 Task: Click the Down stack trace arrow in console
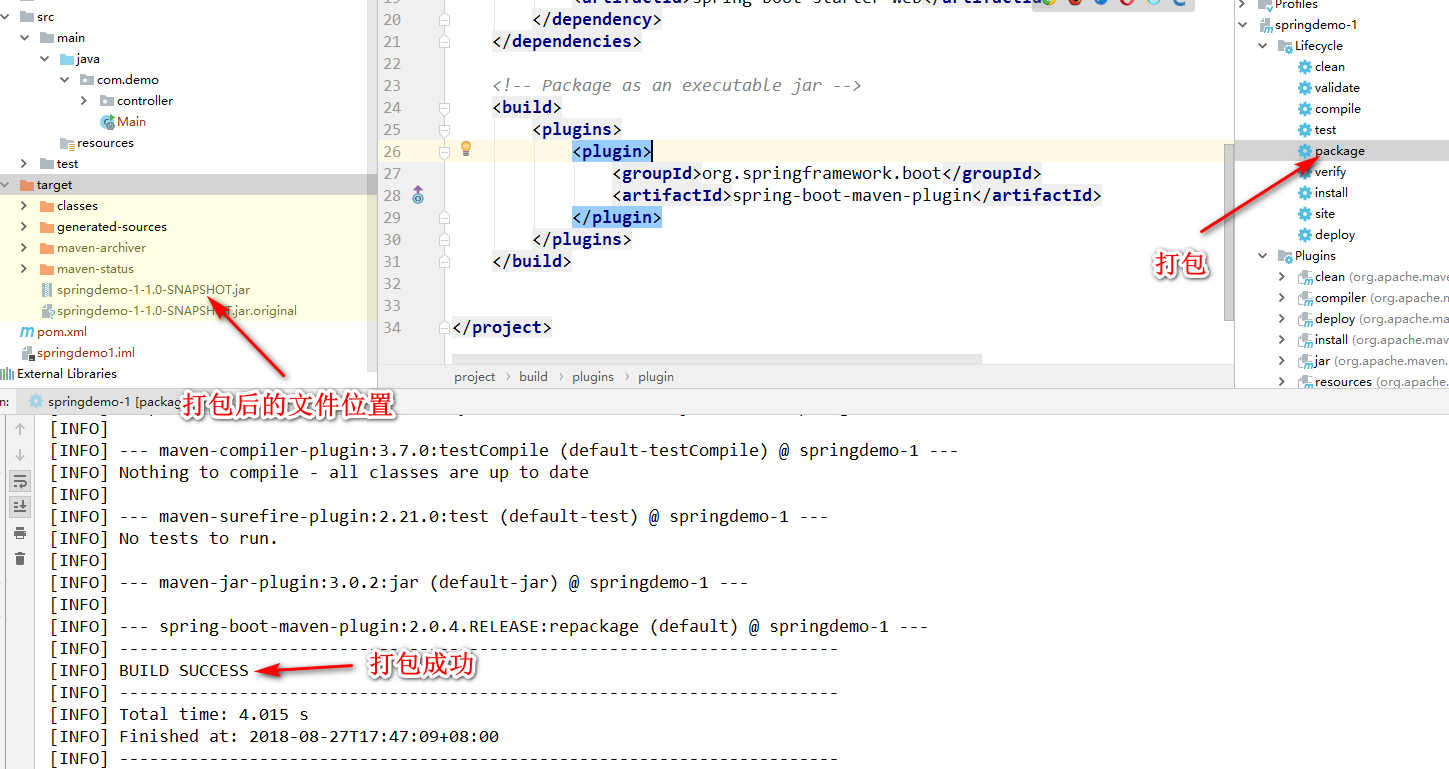(19, 455)
